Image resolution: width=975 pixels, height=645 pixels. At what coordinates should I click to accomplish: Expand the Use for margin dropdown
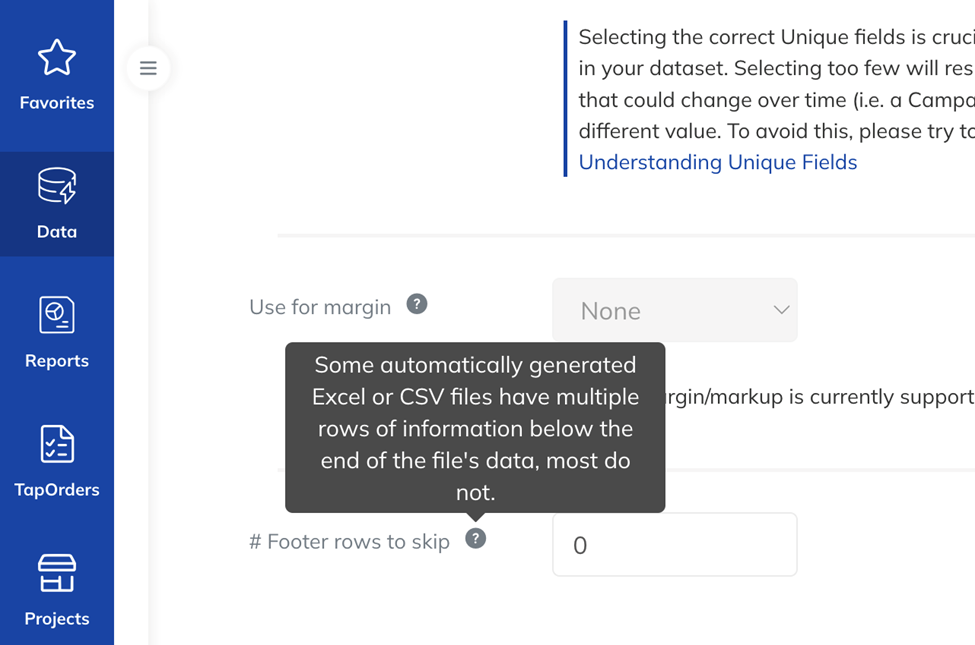coord(675,310)
